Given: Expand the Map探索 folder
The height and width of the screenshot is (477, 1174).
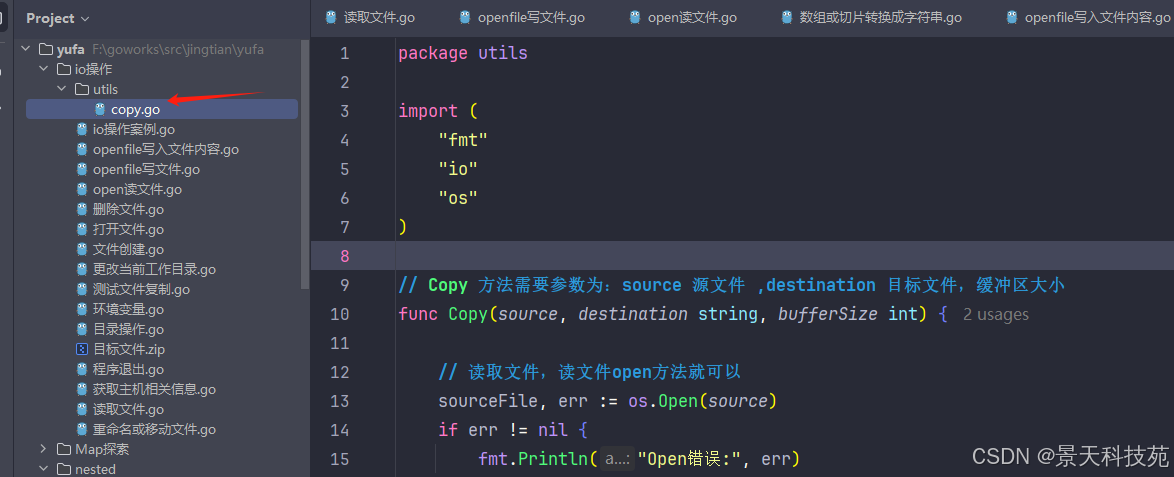Looking at the screenshot, I should coord(43,449).
